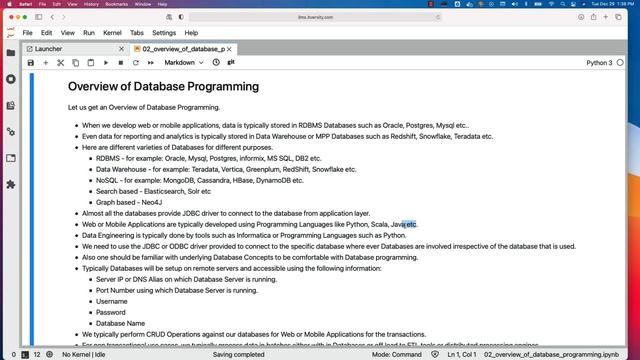Open the Apple menu
The image size is (640, 360).
9,4
